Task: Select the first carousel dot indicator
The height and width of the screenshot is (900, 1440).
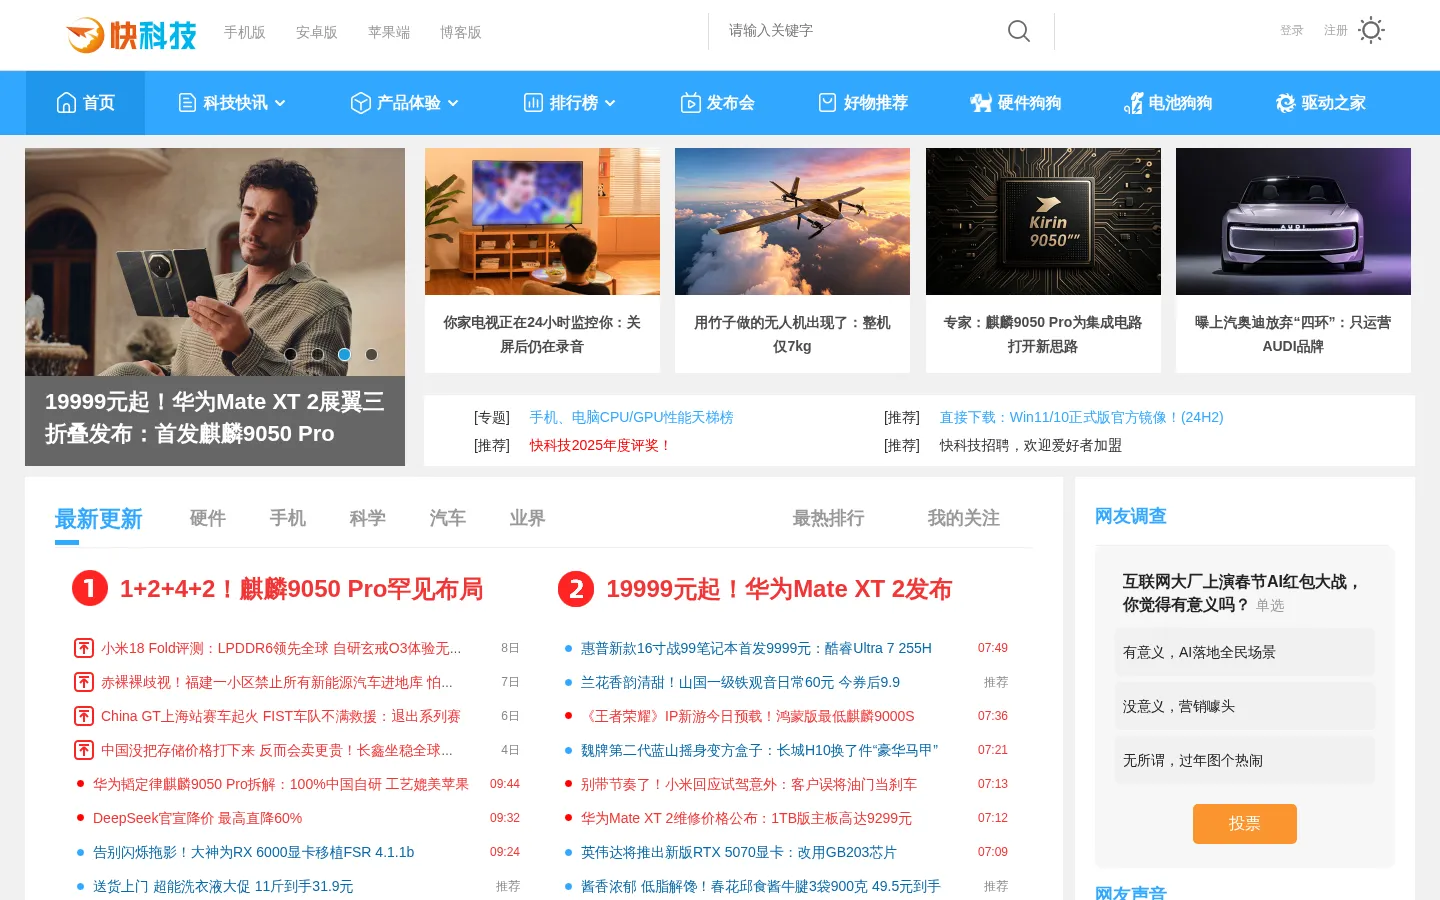Action: (x=290, y=354)
